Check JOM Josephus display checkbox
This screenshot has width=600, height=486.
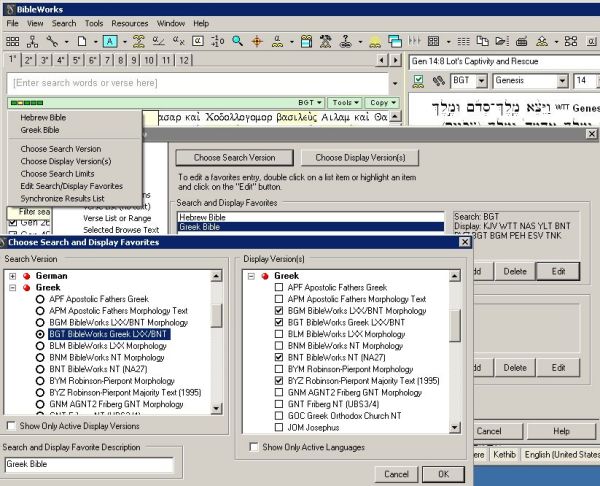pos(279,427)
